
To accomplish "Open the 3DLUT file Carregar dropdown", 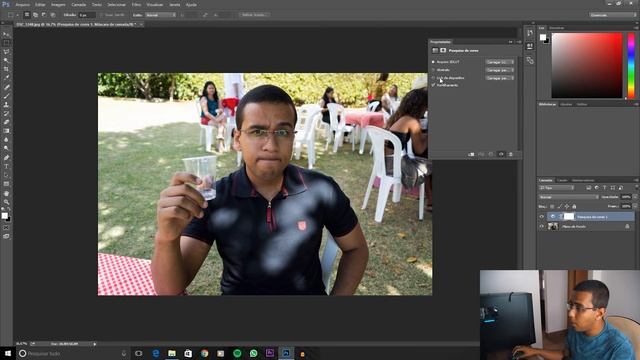I will tap(500, 62).
